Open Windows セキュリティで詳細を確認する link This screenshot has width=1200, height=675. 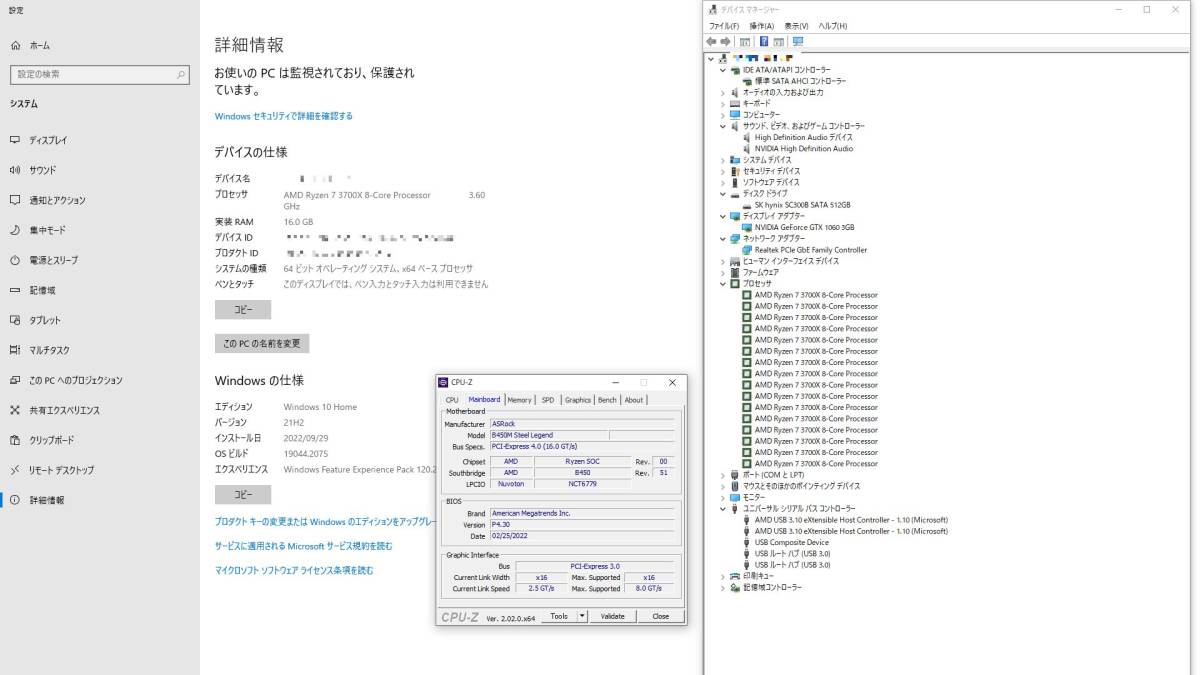click(x=284, y=116)
